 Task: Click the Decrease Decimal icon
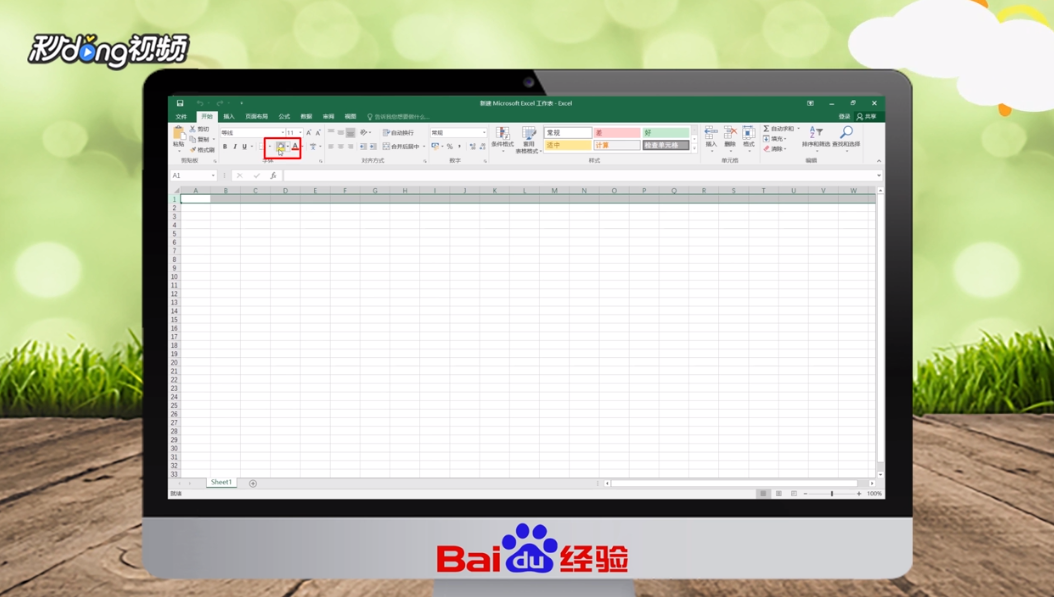[482, 146]
